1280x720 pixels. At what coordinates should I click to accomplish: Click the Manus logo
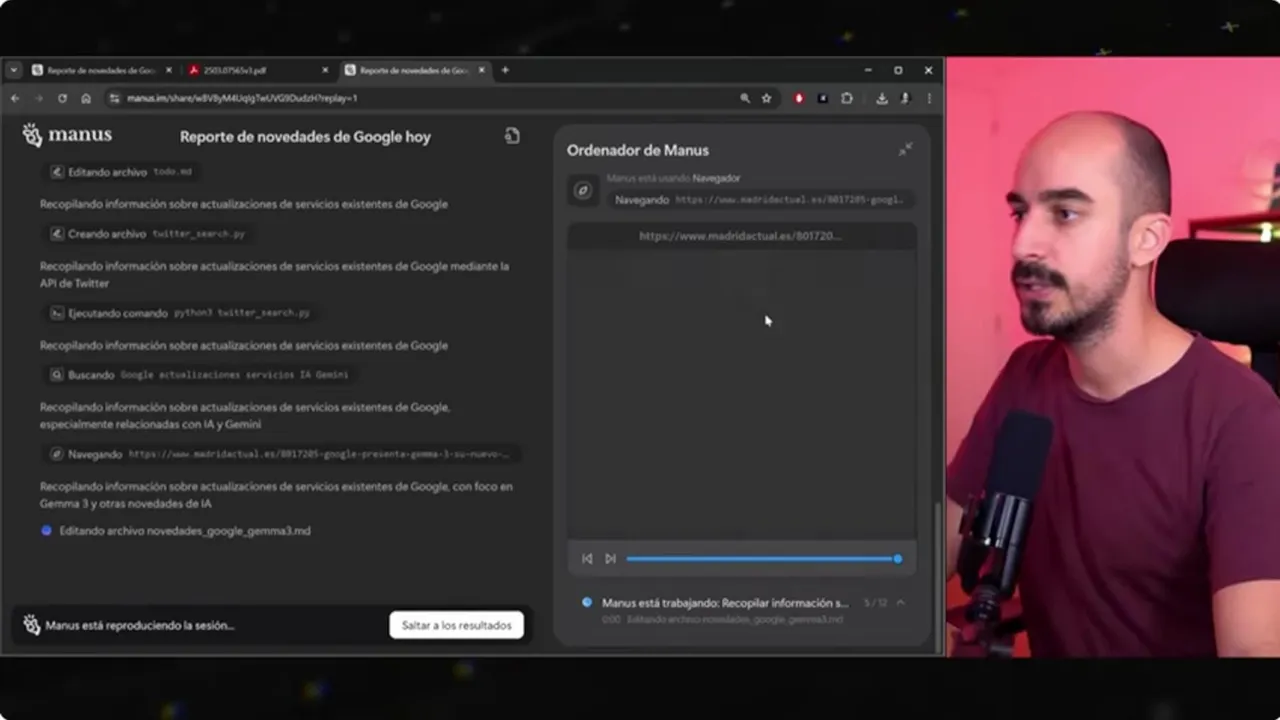point(67,135)
